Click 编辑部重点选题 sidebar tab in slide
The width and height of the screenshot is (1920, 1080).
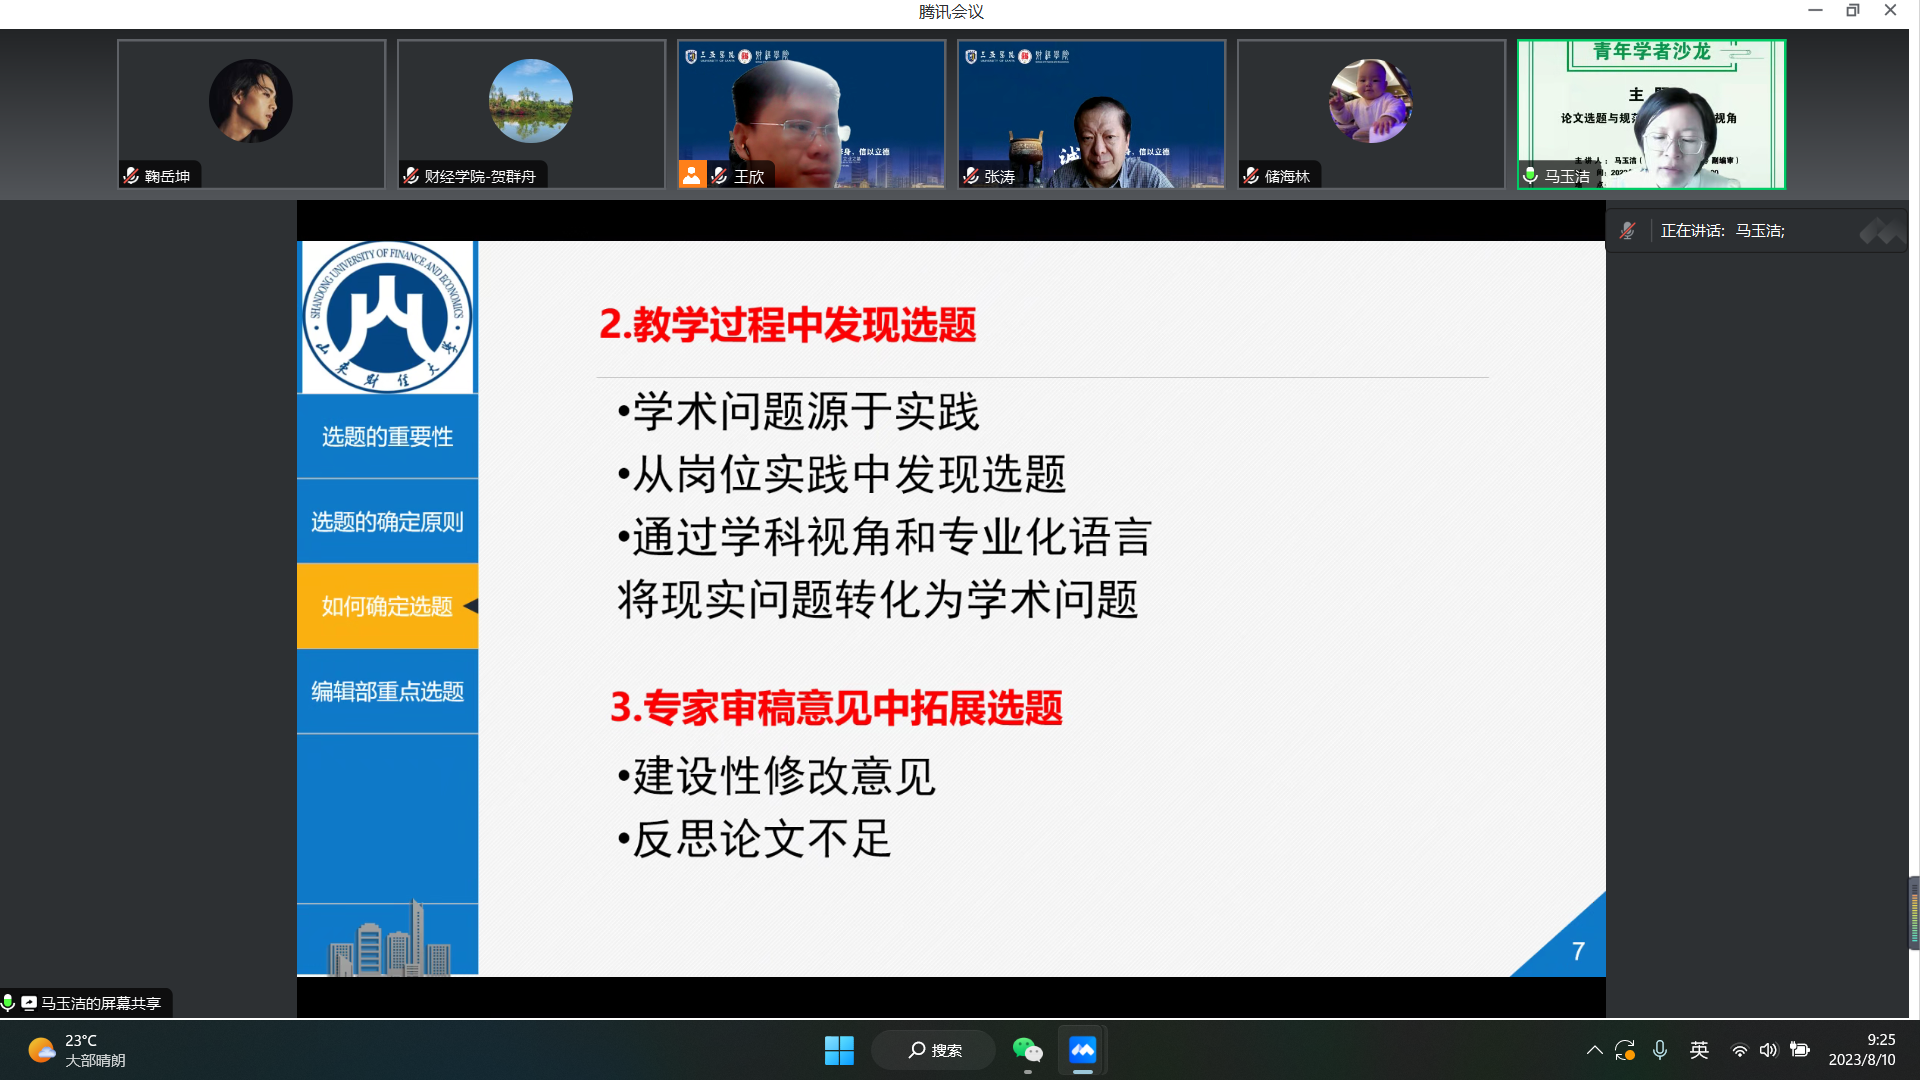[x=387, y=692]
